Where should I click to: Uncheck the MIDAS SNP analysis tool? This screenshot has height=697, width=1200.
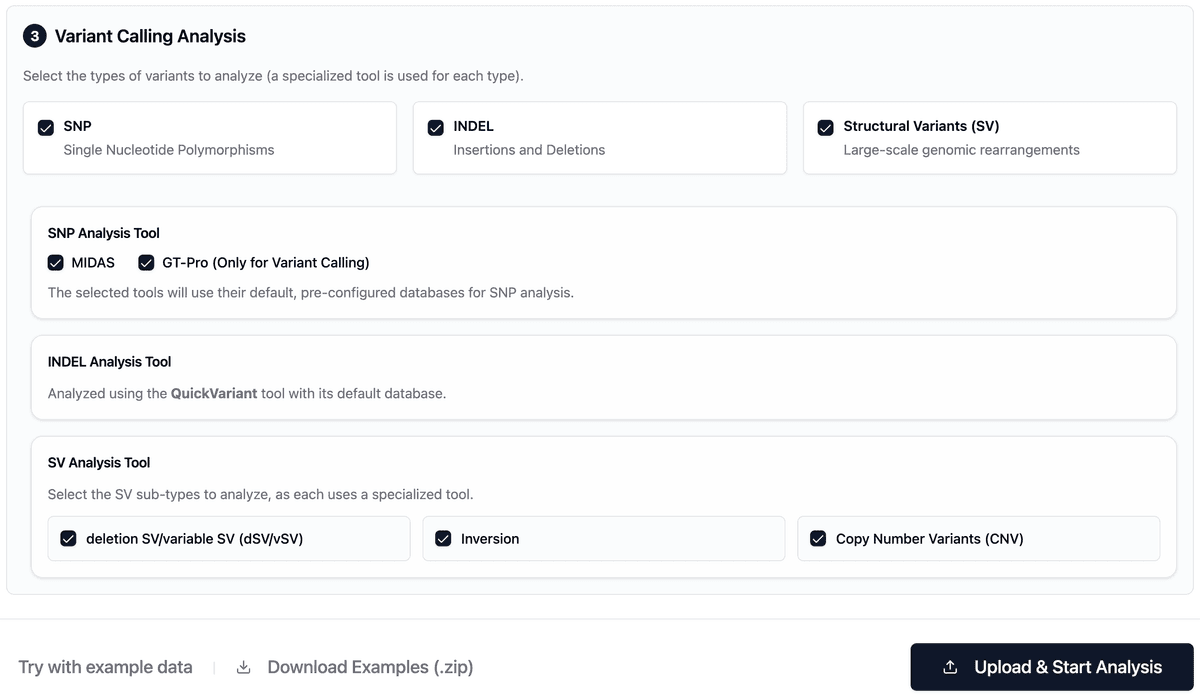(x=55, y=262)
